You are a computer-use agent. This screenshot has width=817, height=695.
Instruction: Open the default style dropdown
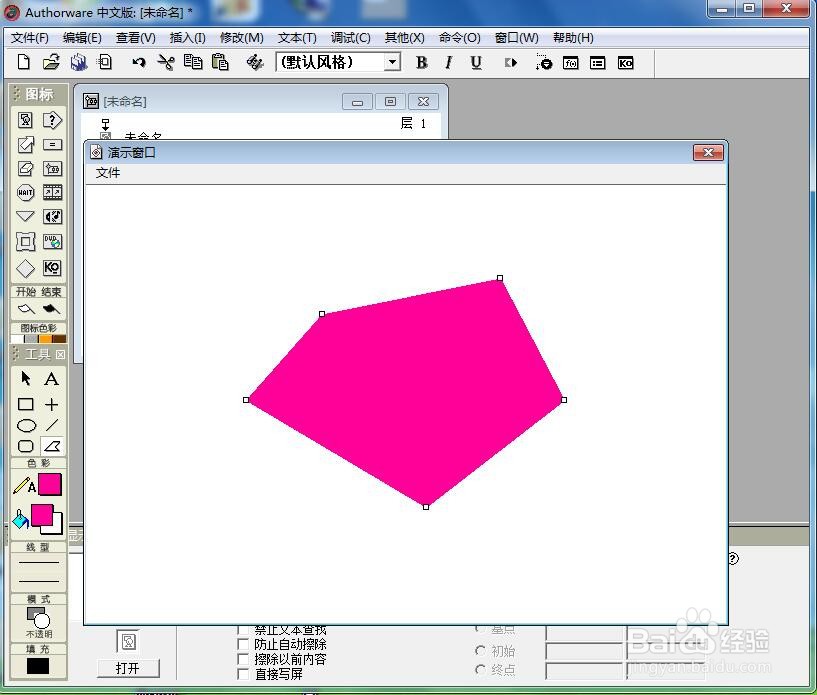tap(392, 63)
